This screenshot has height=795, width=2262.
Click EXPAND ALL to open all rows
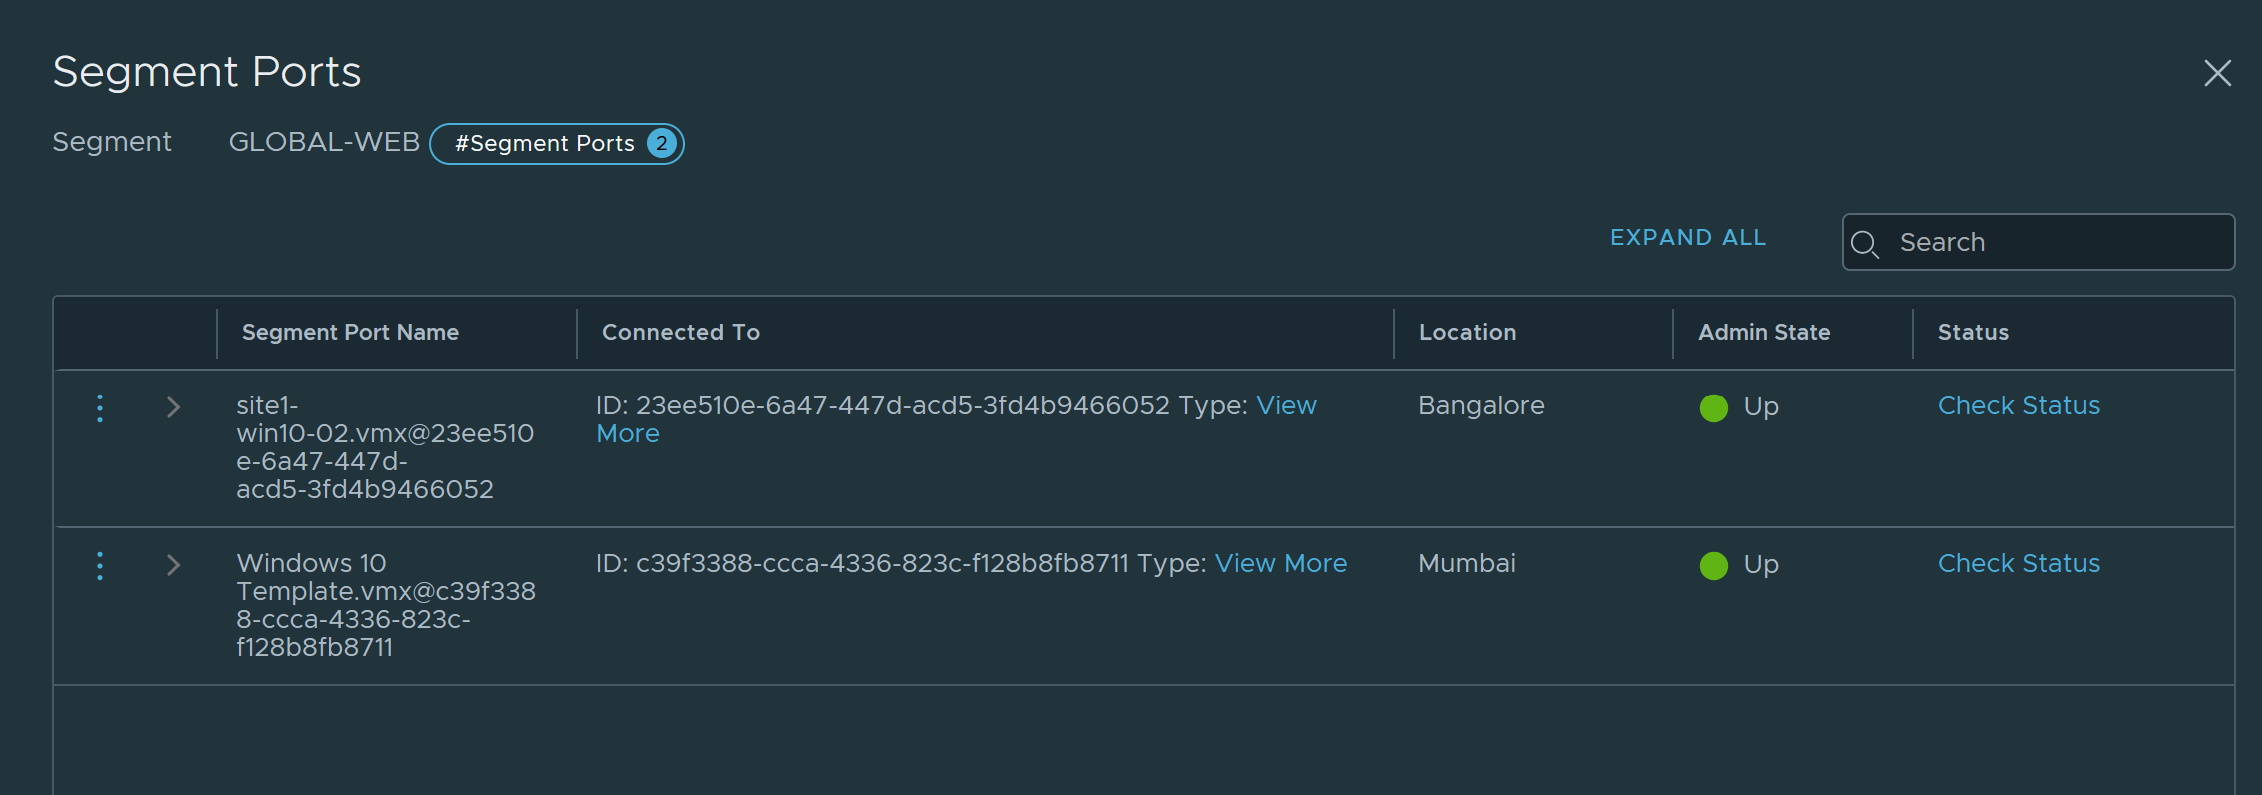pyautogui.click(x=1687, y=238)
